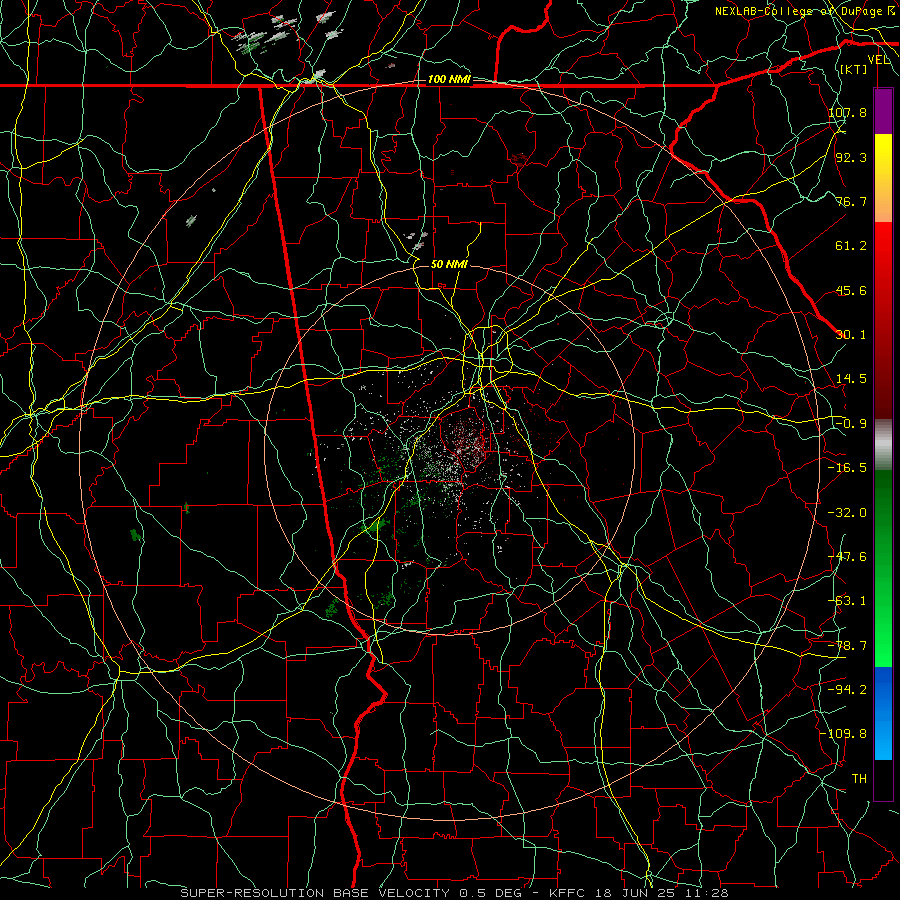Select the -0.9 velocity legend value

(x=851, y=424)
